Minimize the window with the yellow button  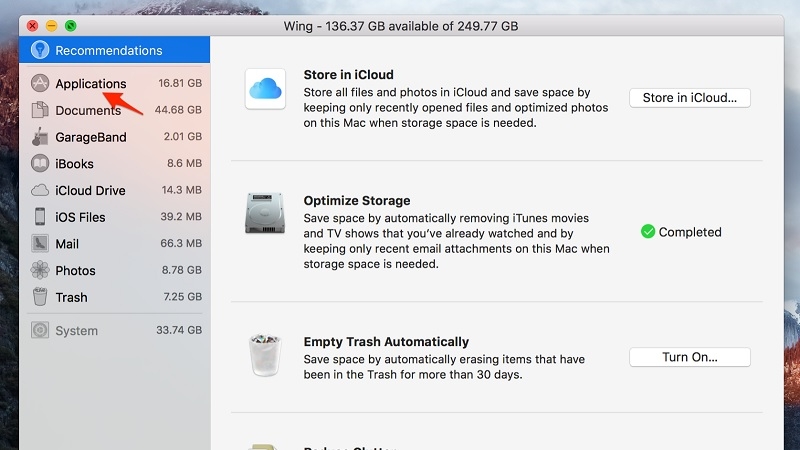[52, 26]
